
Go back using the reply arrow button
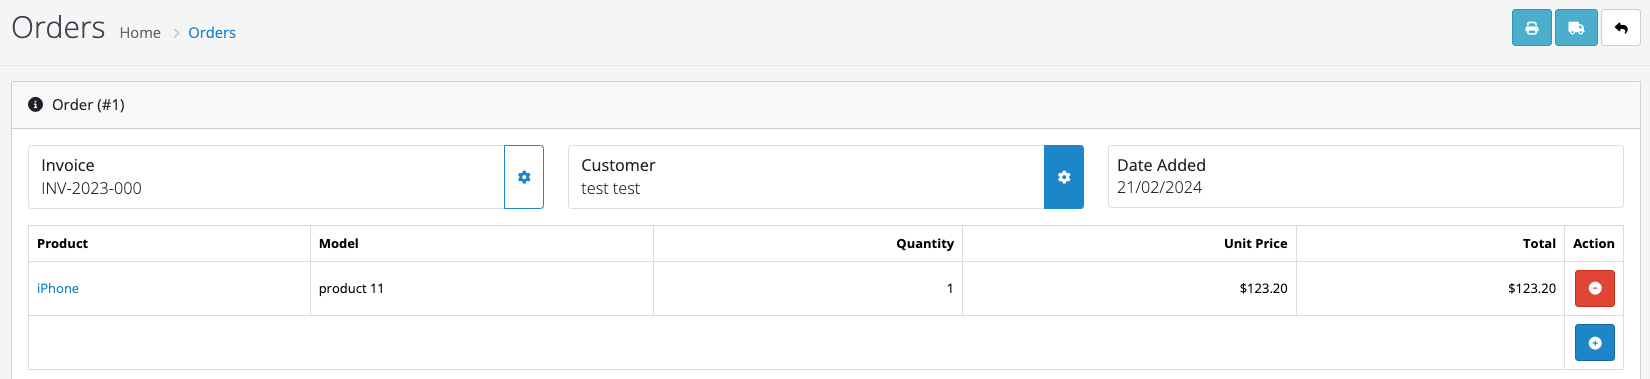coord(1621,28)
